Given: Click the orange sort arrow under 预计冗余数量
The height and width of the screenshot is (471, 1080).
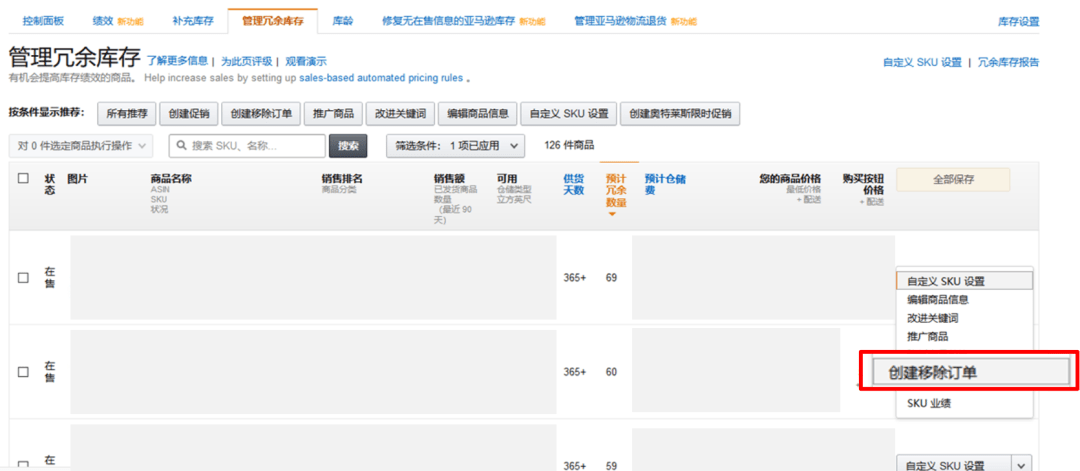Looking at the screenshot, I should (612, 214).
